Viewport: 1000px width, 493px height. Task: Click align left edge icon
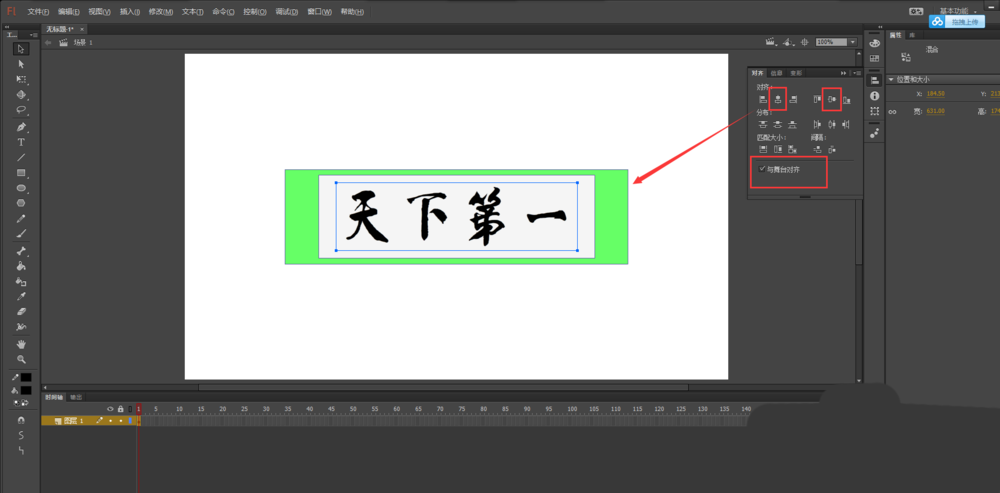[763, 99]
